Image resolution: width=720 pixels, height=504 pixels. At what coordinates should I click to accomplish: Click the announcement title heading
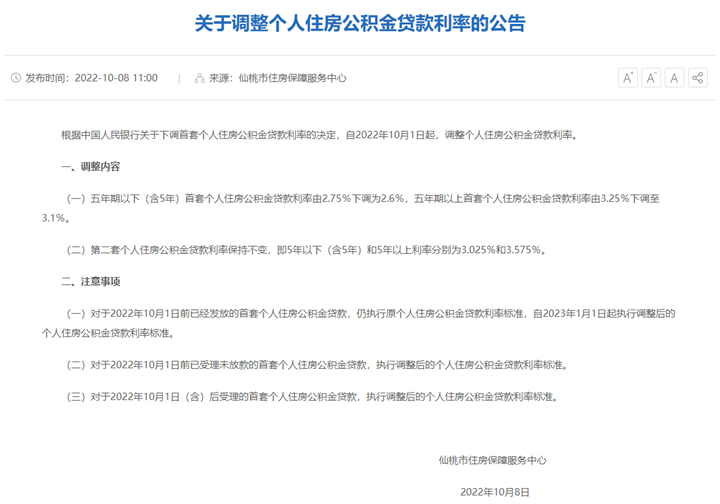click(359, 24)
